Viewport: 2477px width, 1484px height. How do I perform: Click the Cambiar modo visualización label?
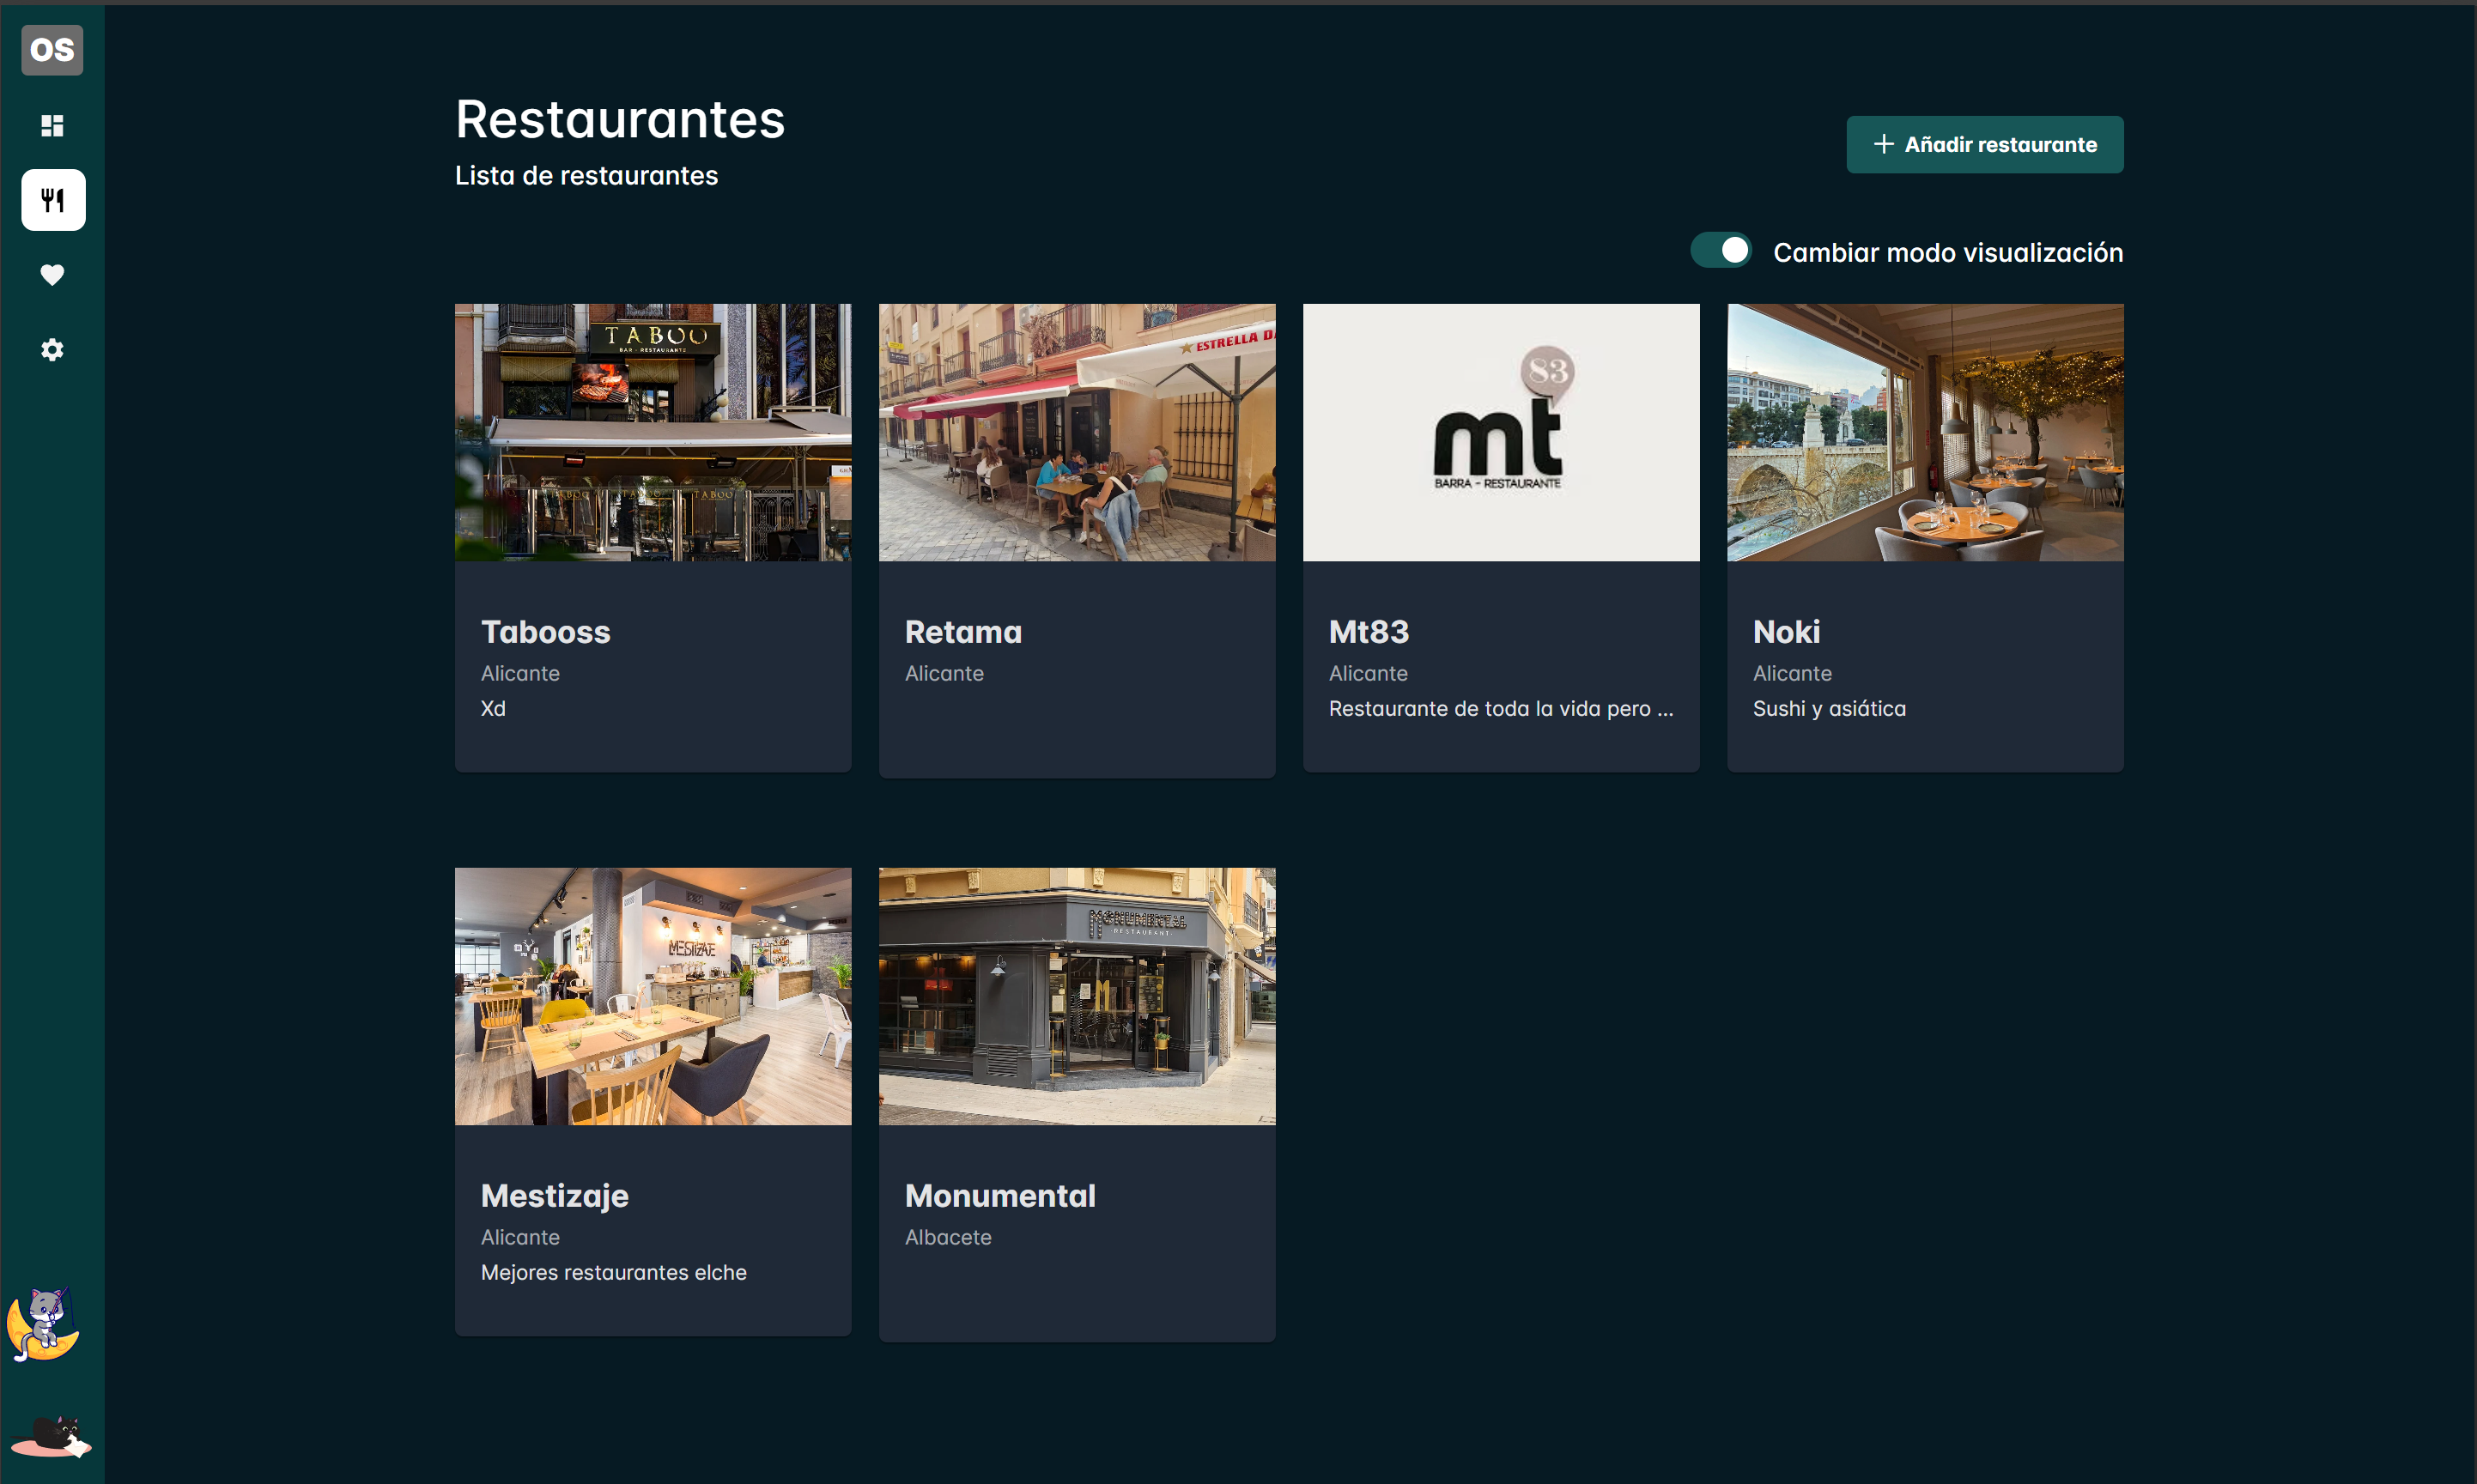click(1947, 253)
